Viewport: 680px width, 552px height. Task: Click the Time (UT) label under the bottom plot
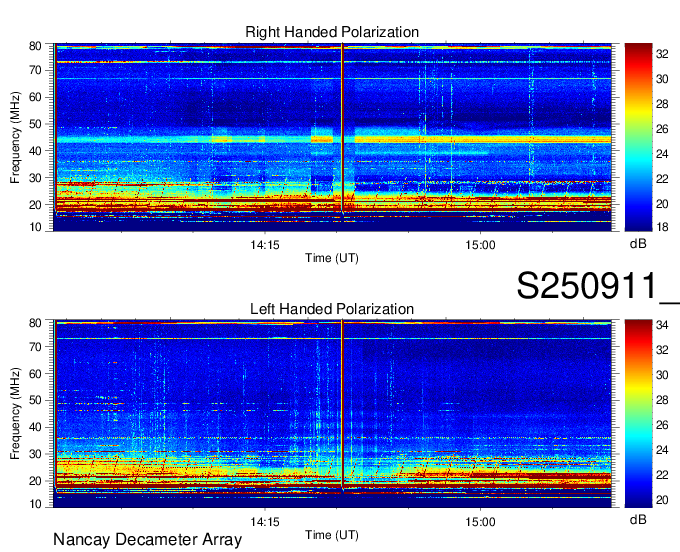(x=332, y=534)
